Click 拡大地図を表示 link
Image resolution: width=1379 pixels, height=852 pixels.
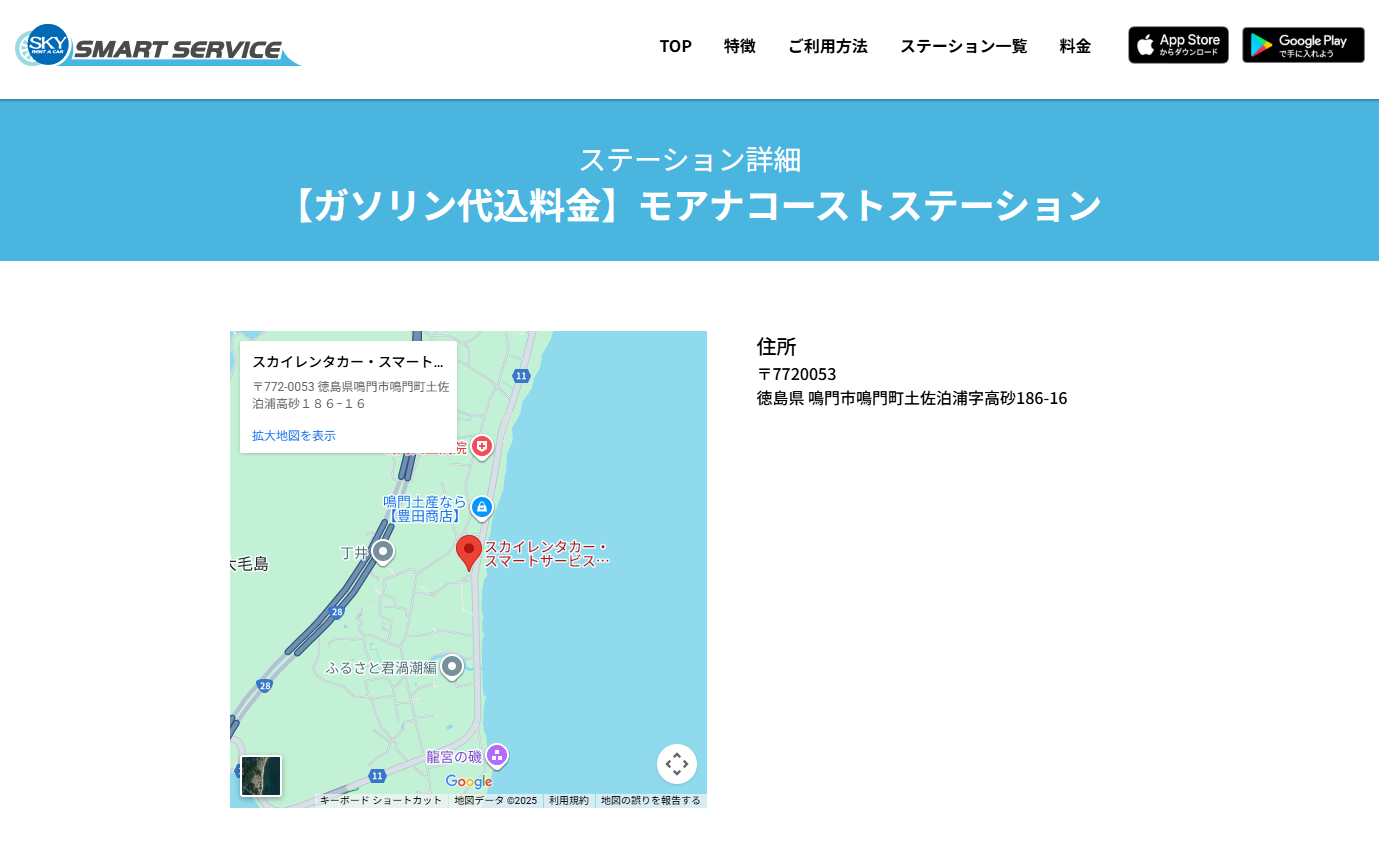(294, 436)
